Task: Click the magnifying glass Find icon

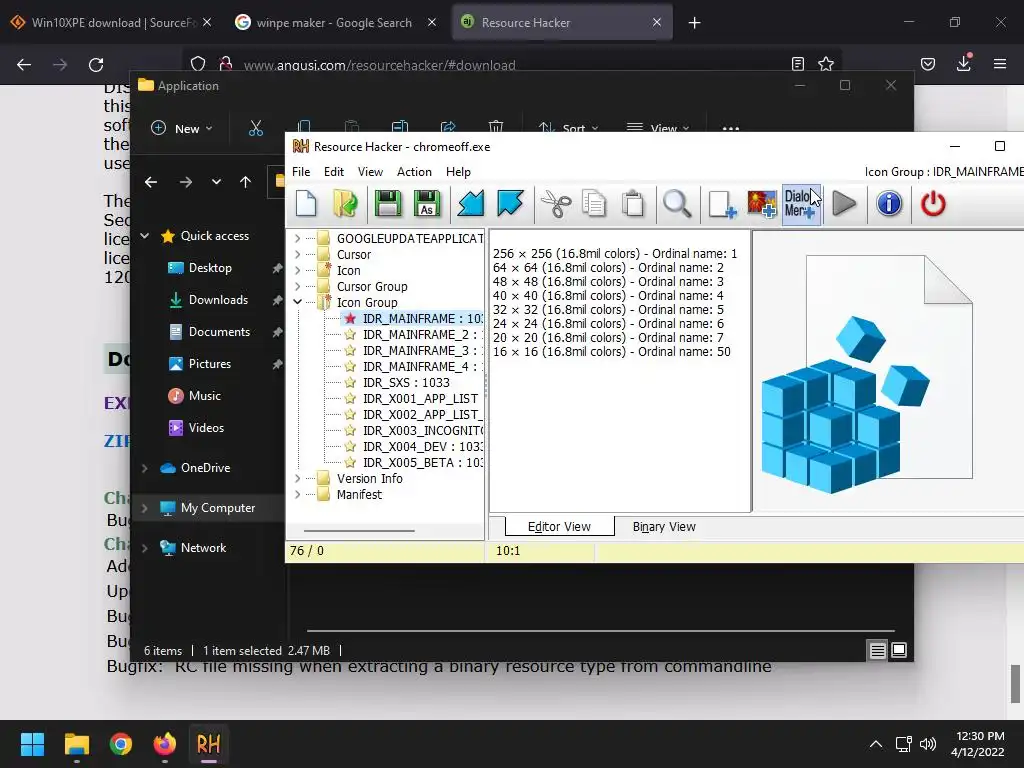Action: point(677,204)
